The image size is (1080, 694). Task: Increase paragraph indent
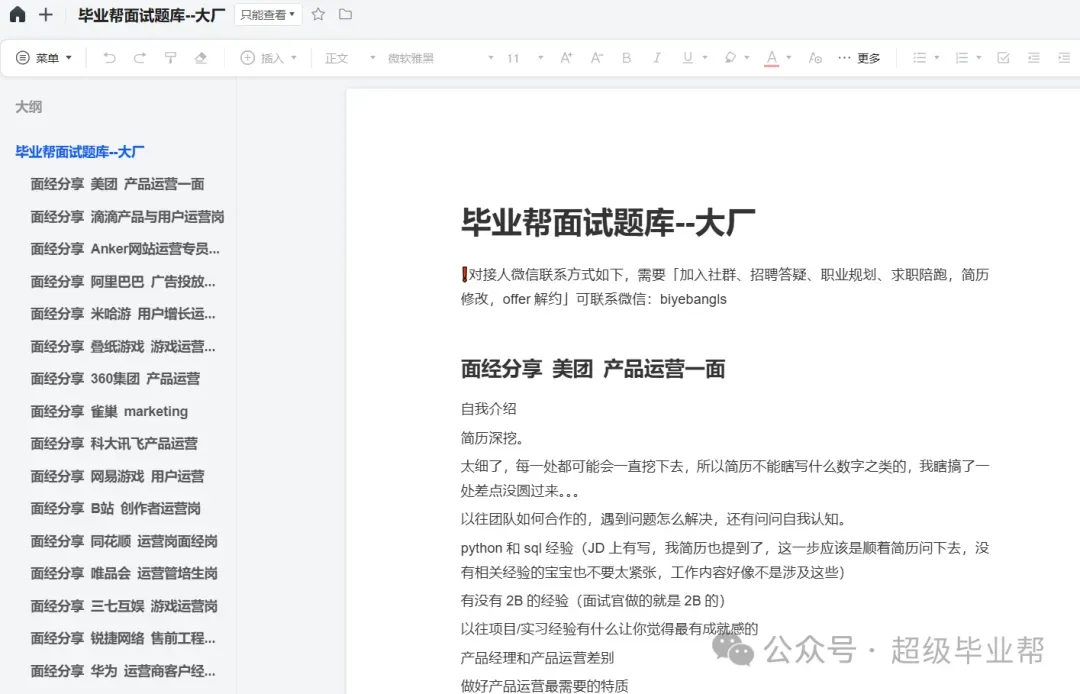tap(1064, 58)
